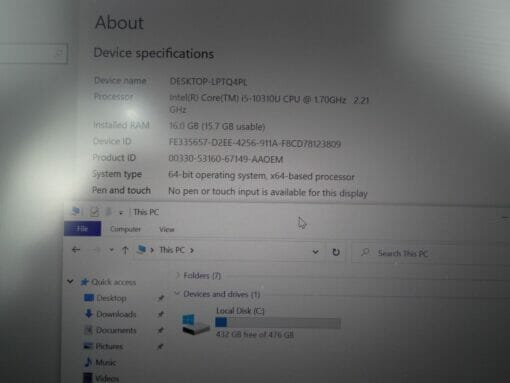The image size is (510, 383).
Task: Click the pin icon next to Pictures
Action: (160, 347)
